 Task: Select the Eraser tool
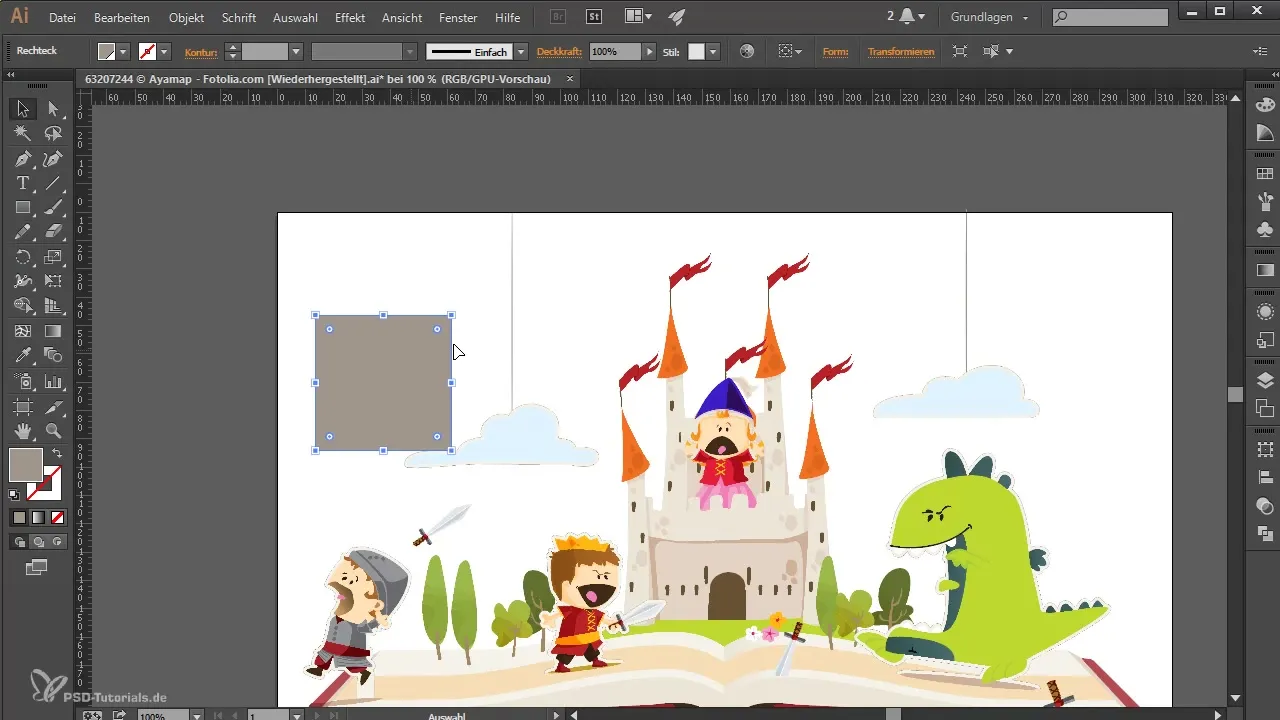(x=54, y=232)
